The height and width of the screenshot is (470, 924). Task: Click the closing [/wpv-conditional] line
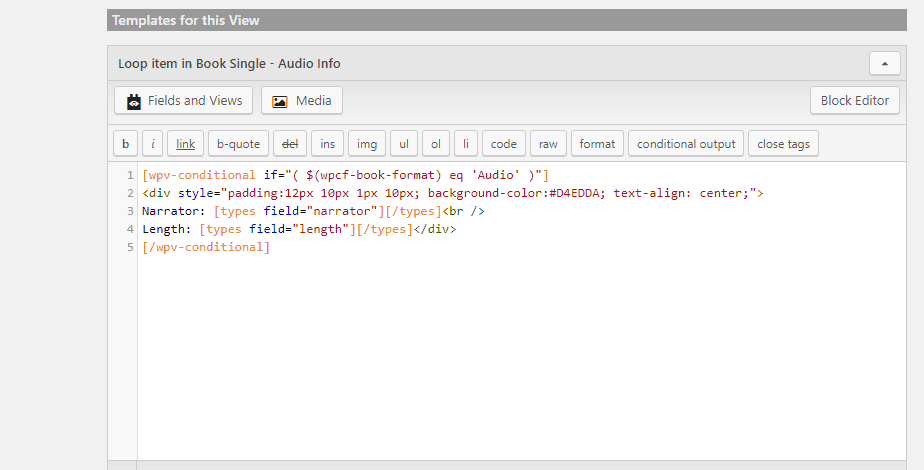(x=206, y=247)
